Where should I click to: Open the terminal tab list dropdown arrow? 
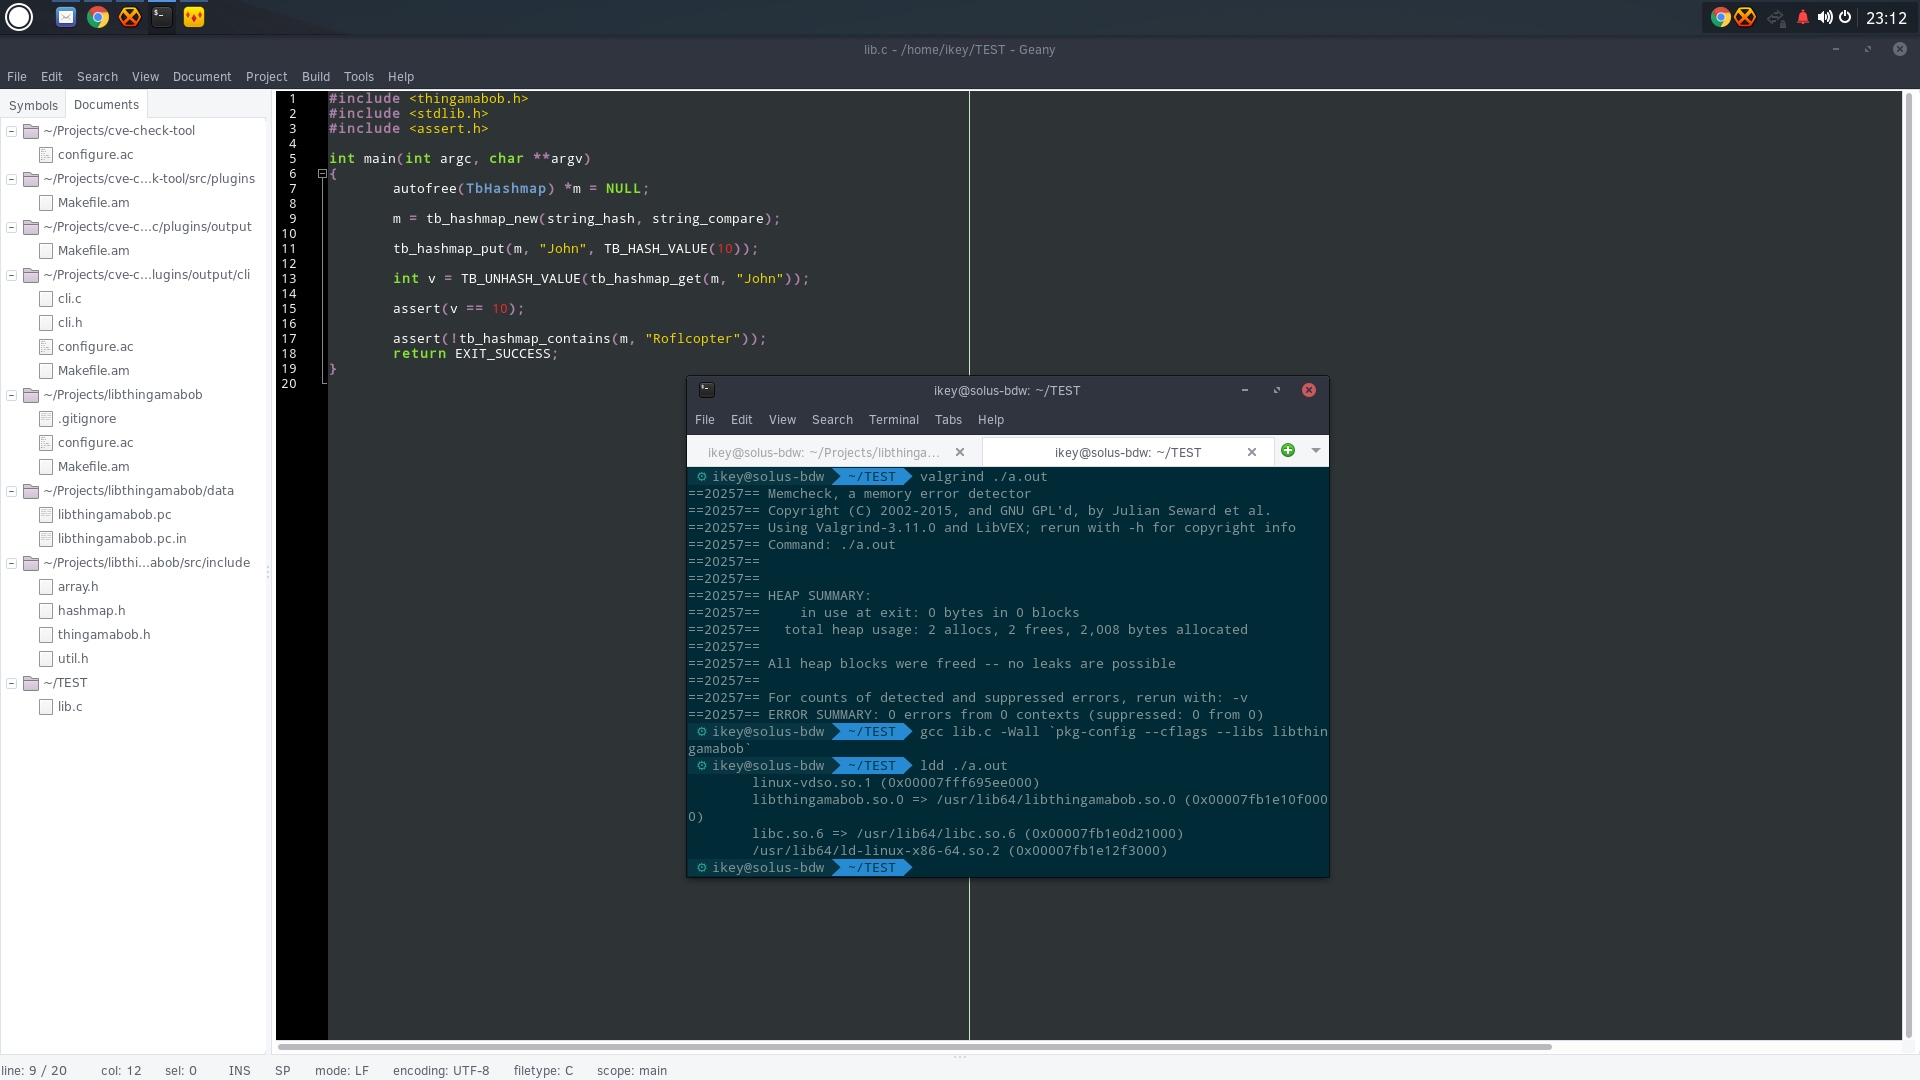[x=1316, y=451]
